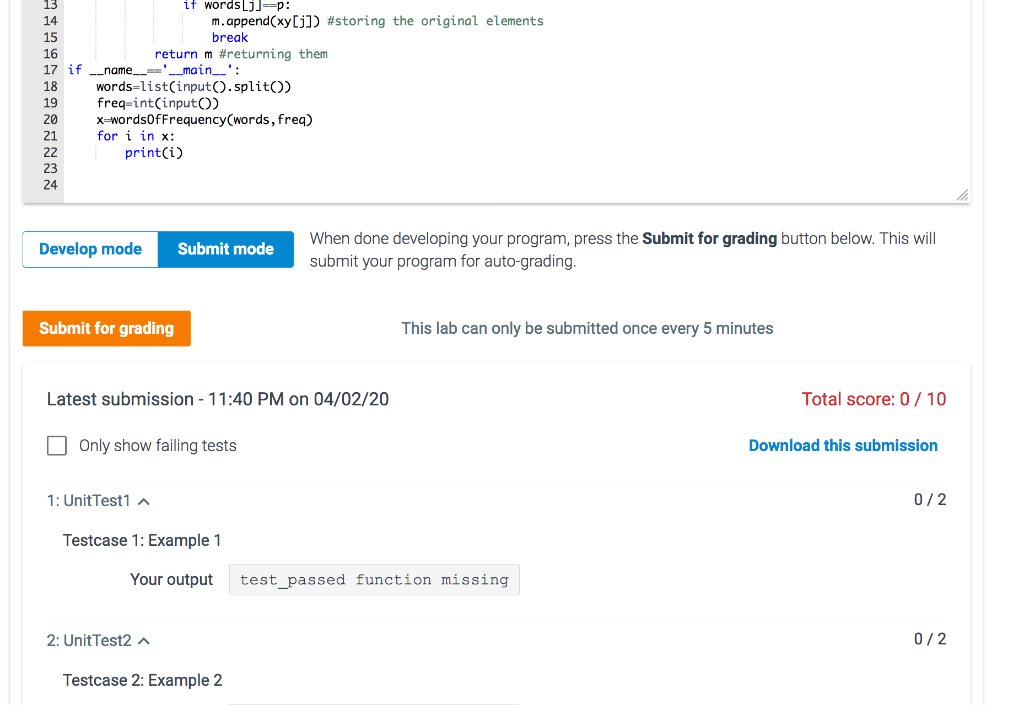Screen dimensions: 1024x705
Task: Grab the code editor resize handle
Action: (x=962, y=195)
